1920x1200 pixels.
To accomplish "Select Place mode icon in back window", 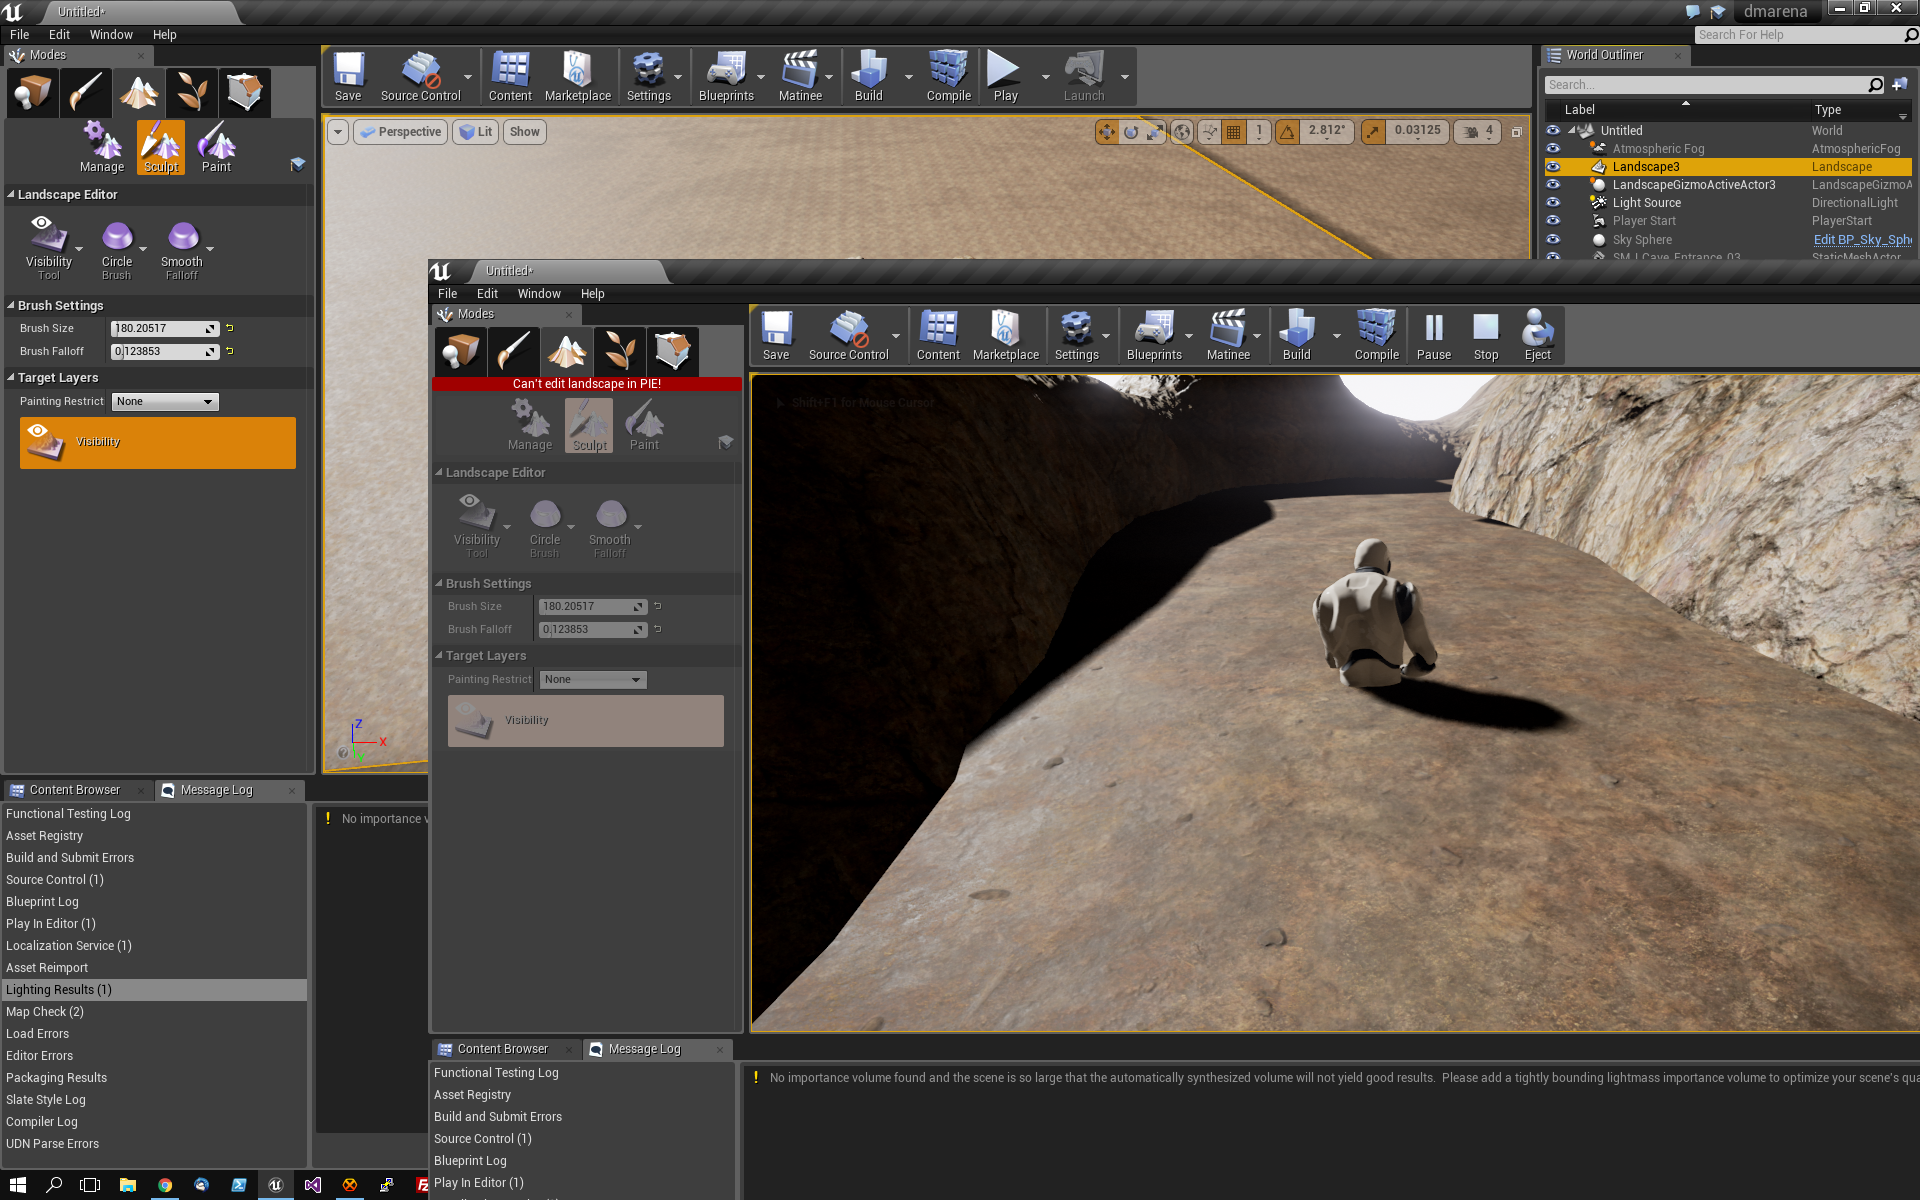I will click(x=32, y=93).
